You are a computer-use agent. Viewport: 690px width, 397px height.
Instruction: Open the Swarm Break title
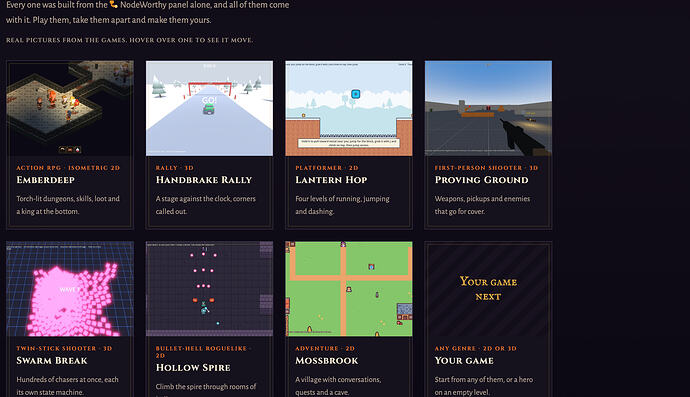coord(52,360)
